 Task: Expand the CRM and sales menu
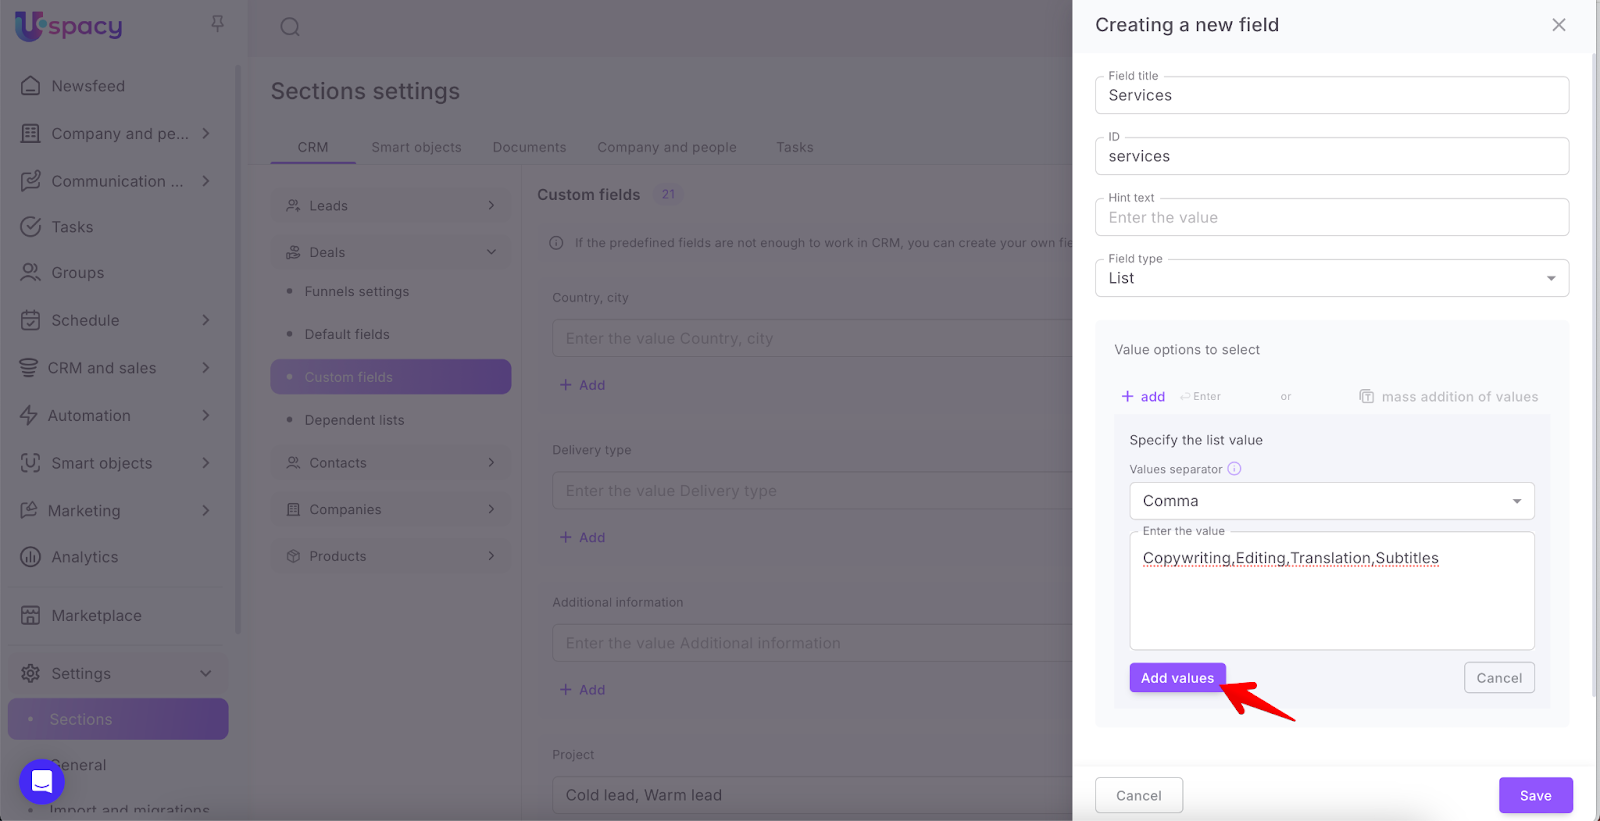click(x=205, y=368)
